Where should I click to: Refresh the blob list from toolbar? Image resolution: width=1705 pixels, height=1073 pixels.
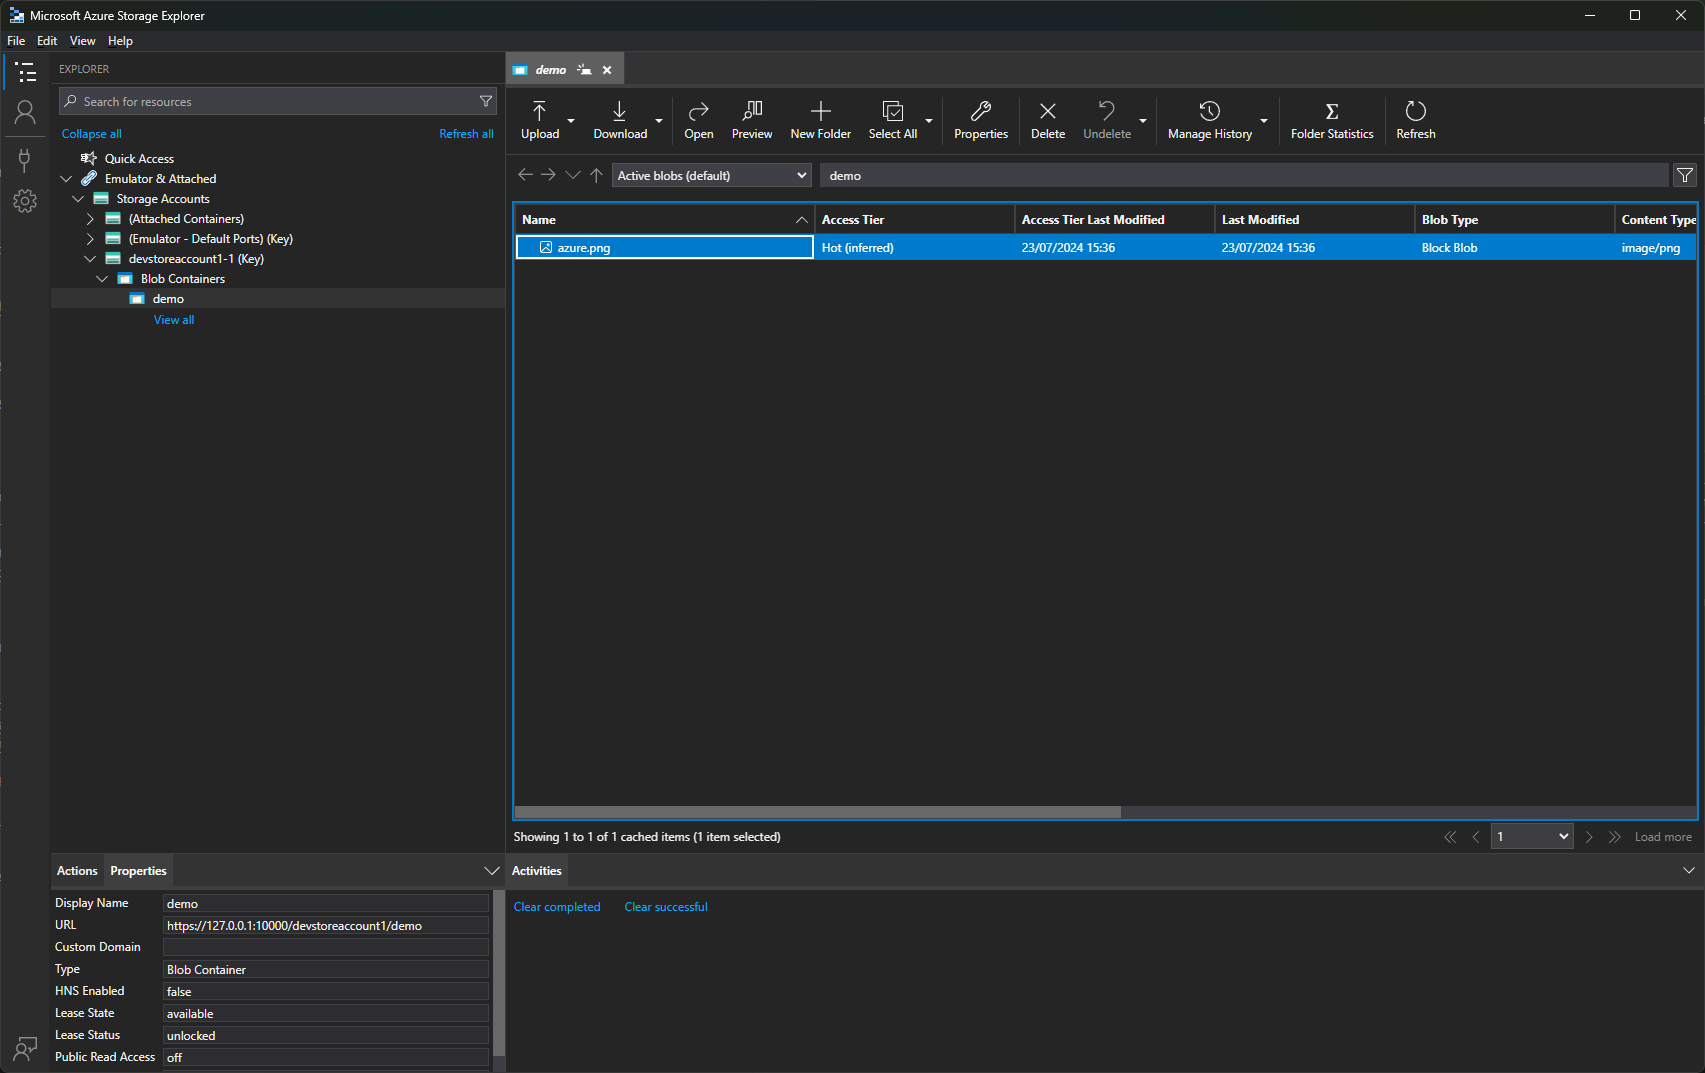click(x=1416, y=121)
